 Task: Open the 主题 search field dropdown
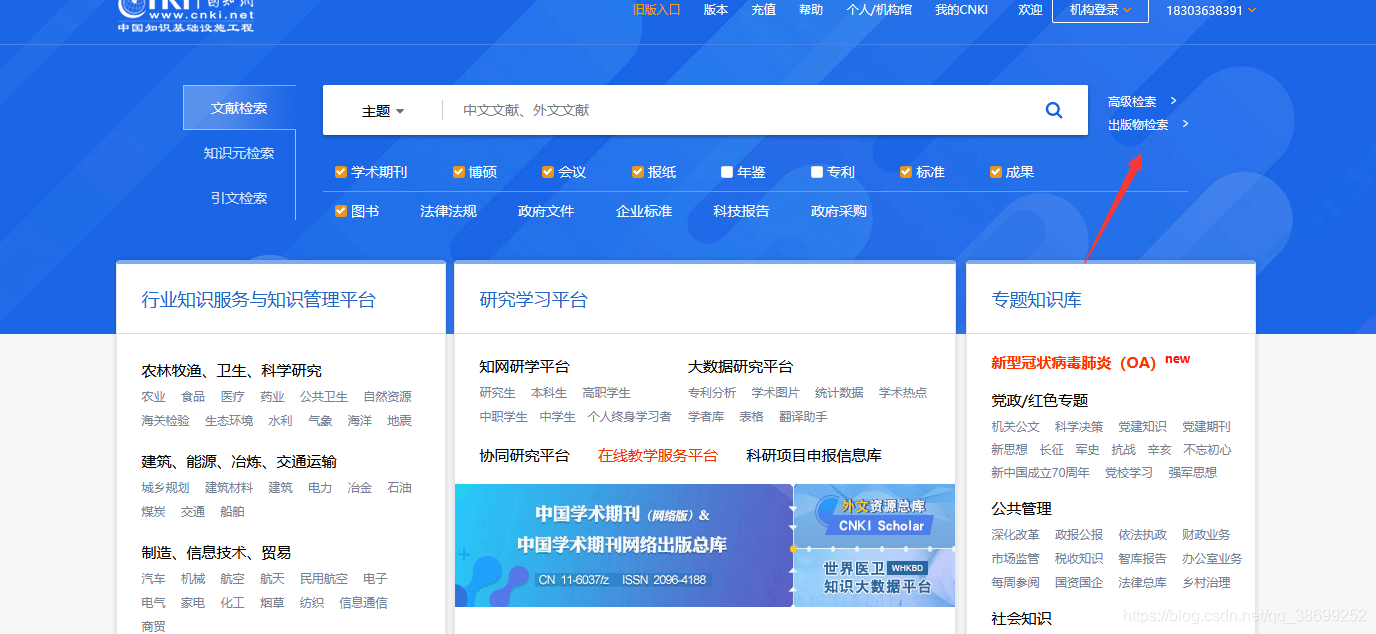tap(383, 111)
